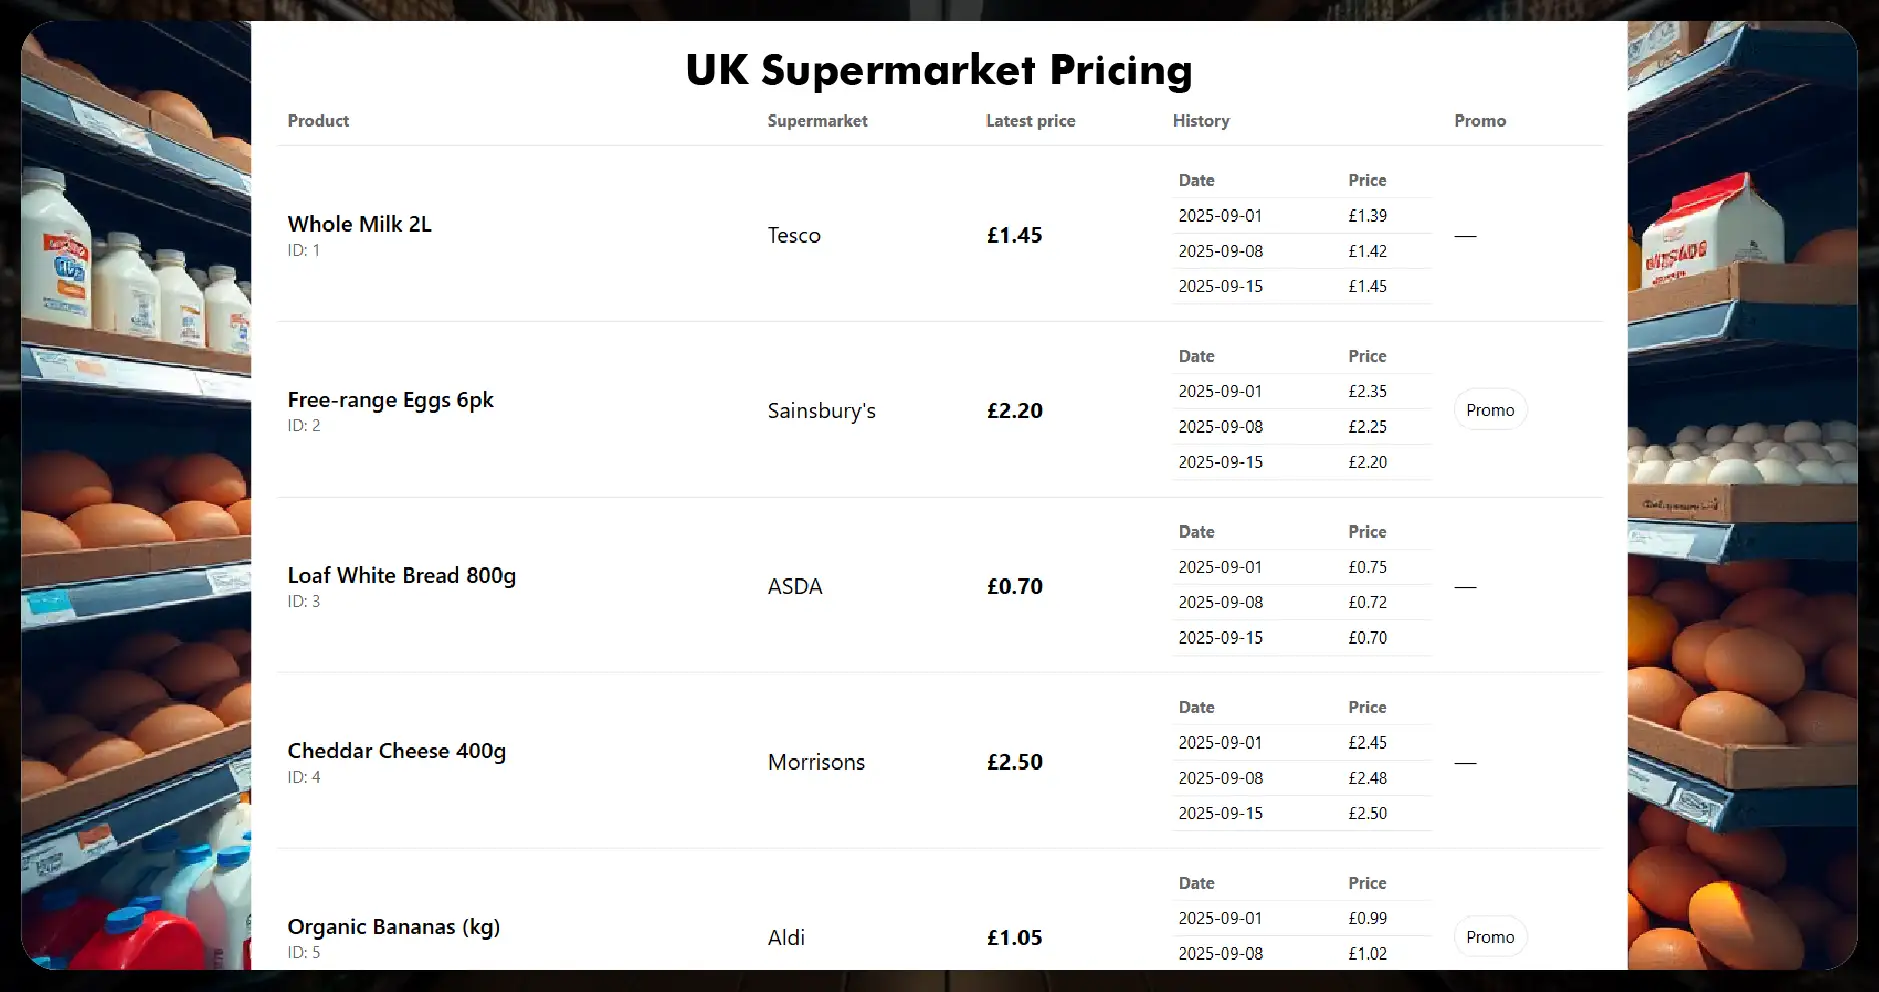
Task: Sort by the Latest price column header
Action: (1029, 120)
